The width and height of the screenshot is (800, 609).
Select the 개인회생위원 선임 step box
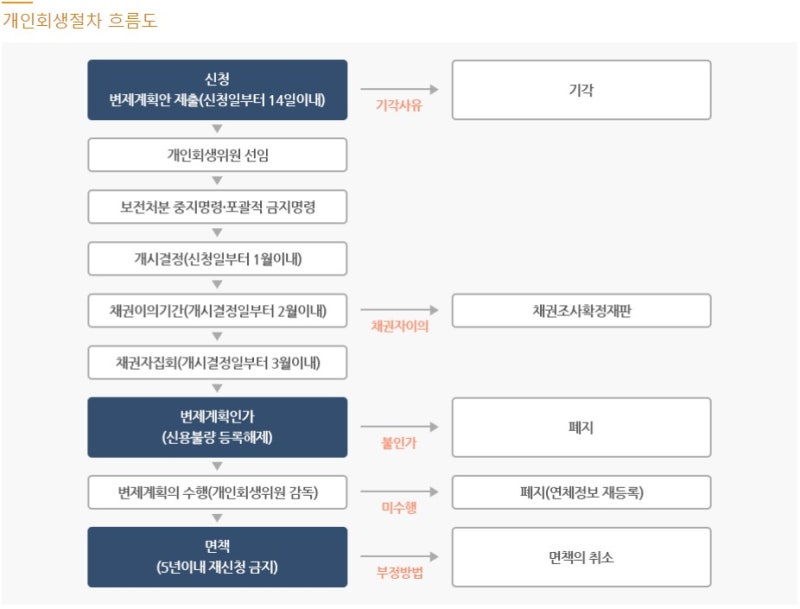click(x=217, y=155)
